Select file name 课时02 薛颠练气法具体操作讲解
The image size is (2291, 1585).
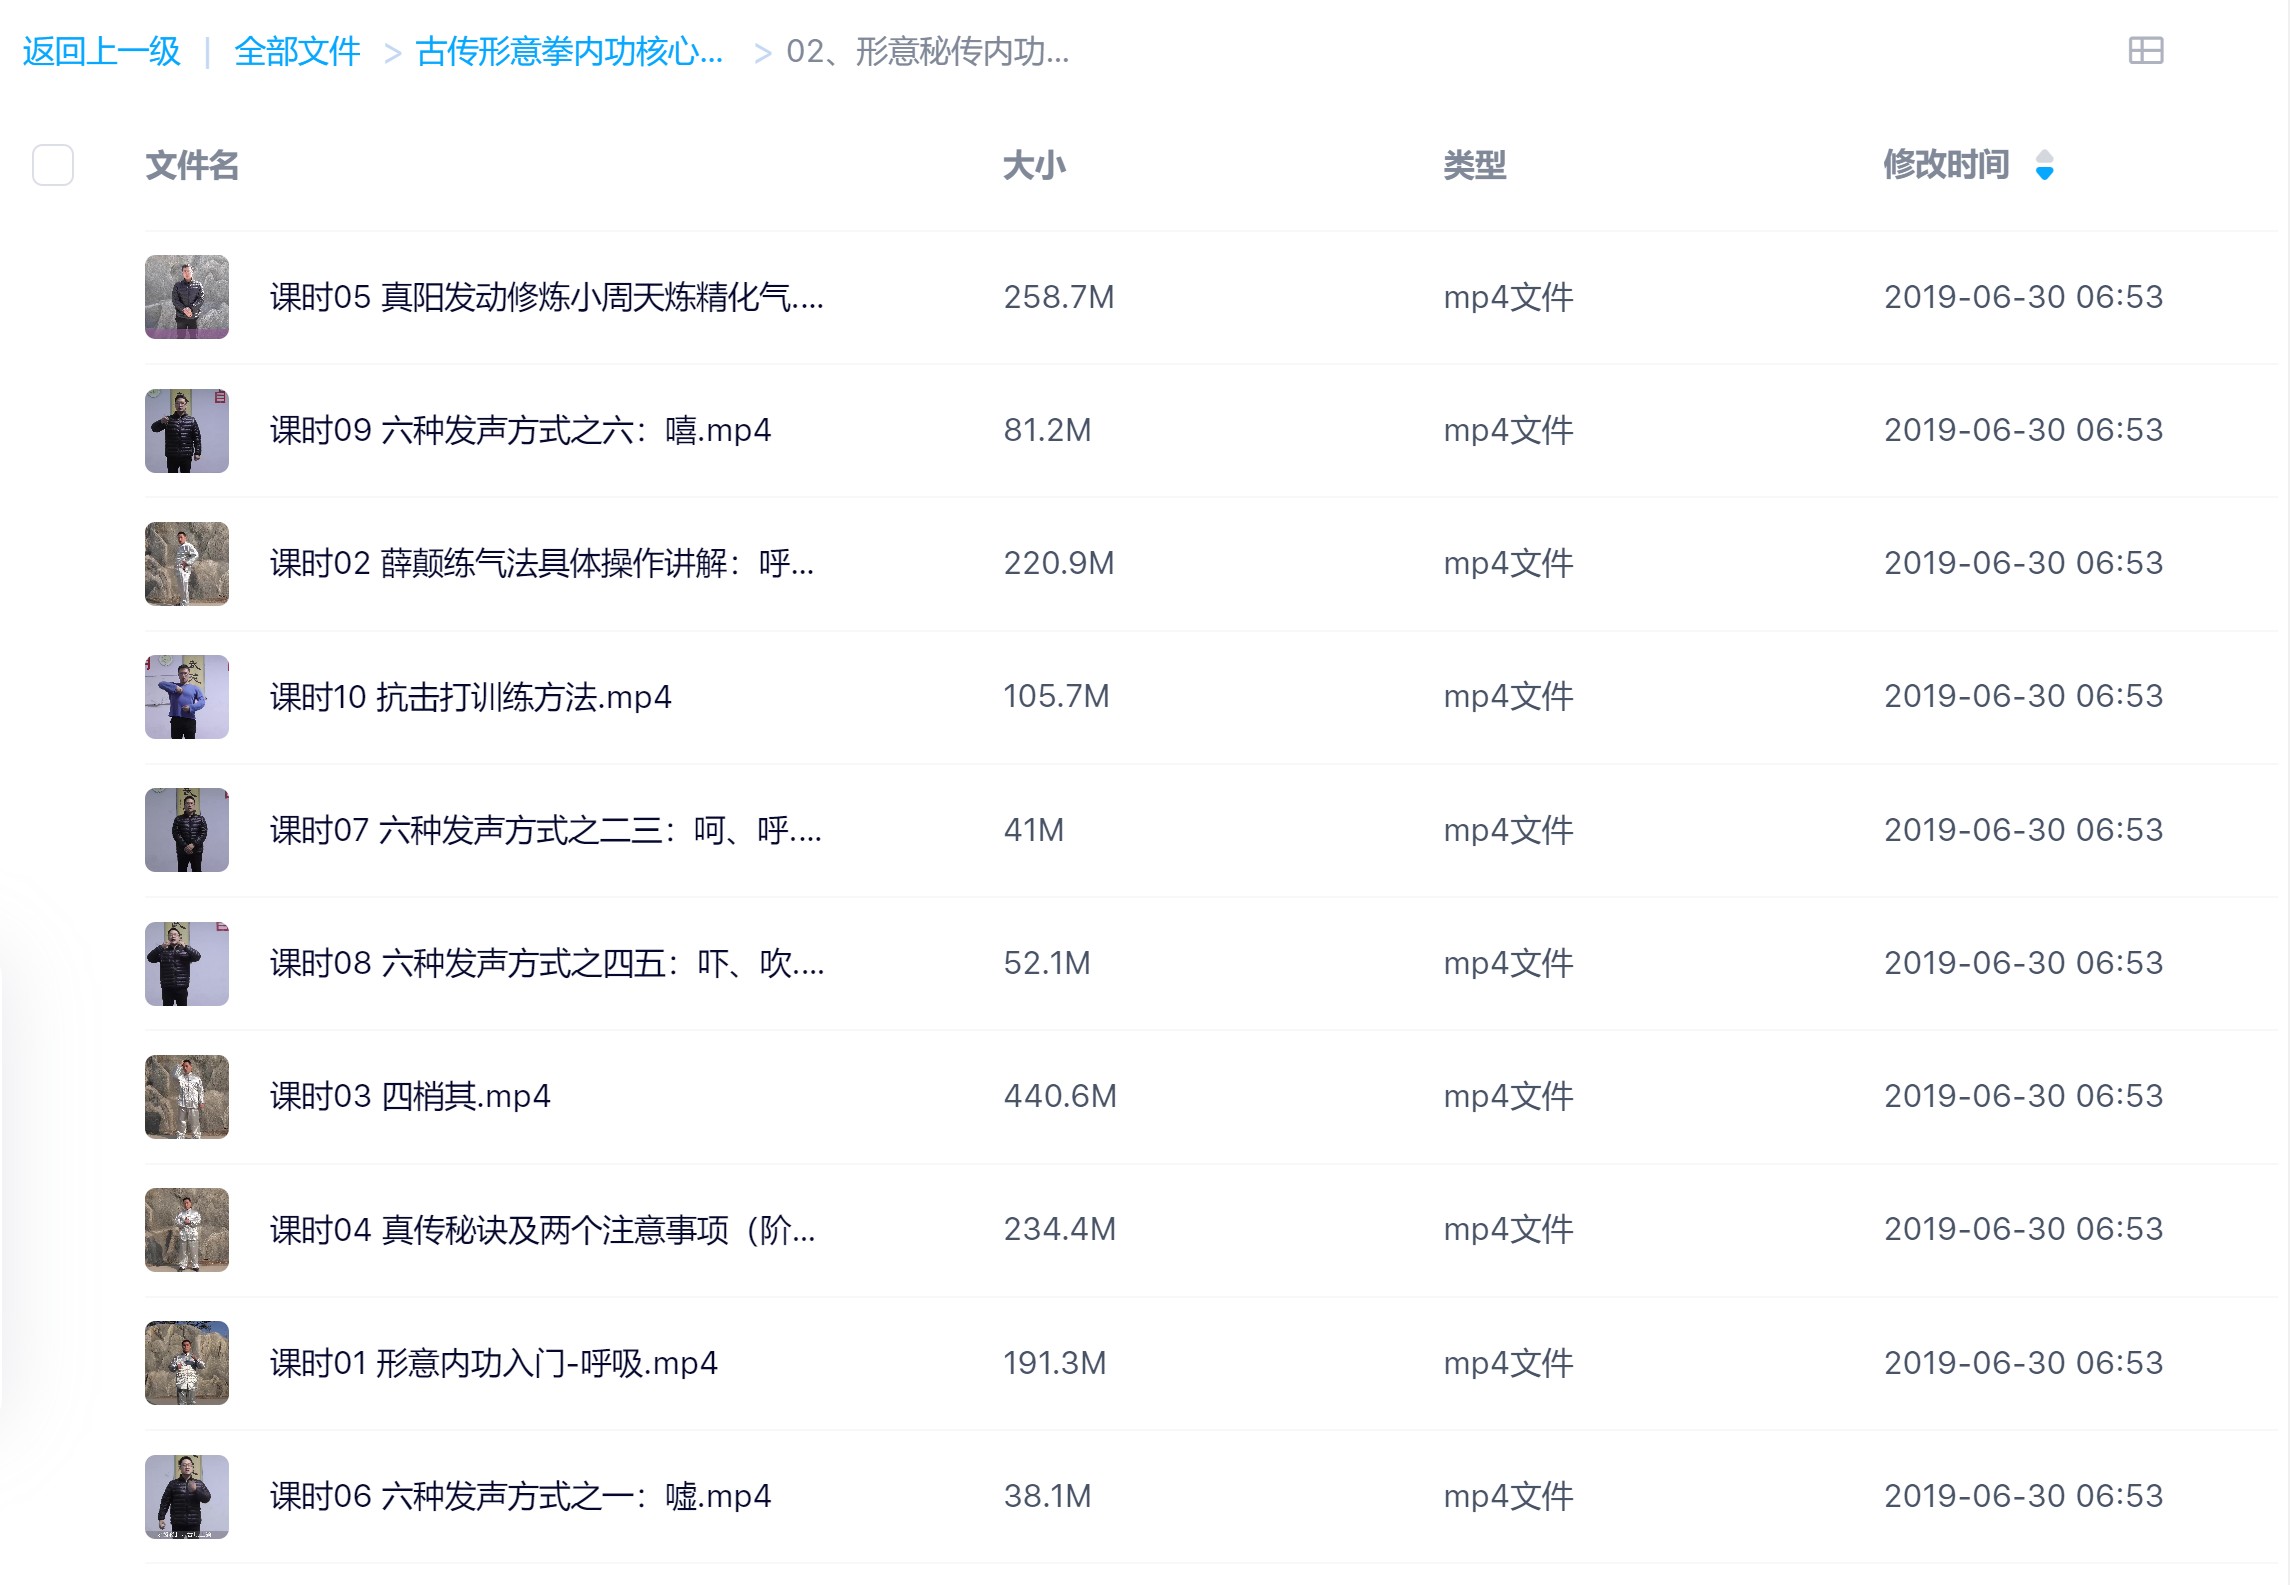542,563
